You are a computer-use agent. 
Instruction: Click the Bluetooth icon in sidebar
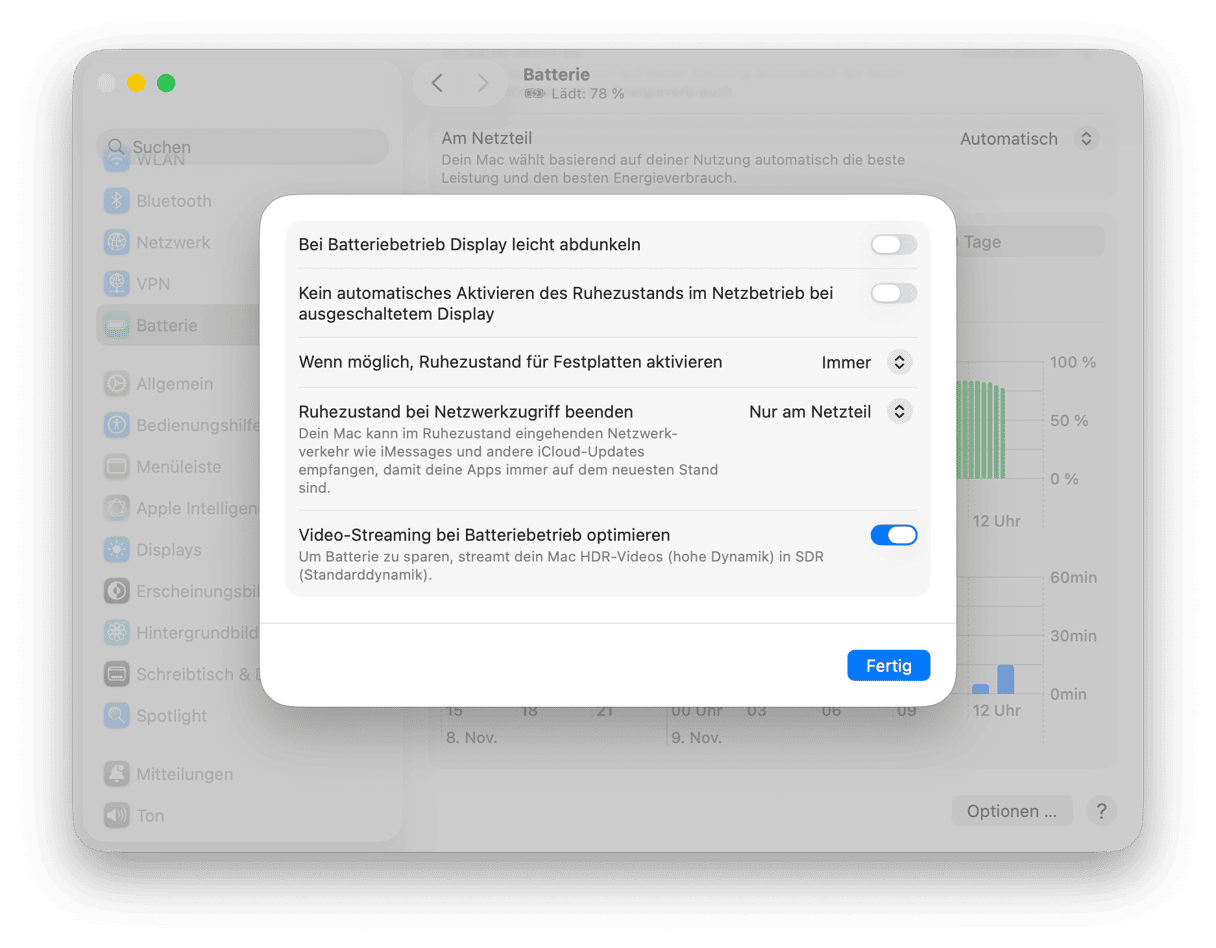tap(117, 201)
